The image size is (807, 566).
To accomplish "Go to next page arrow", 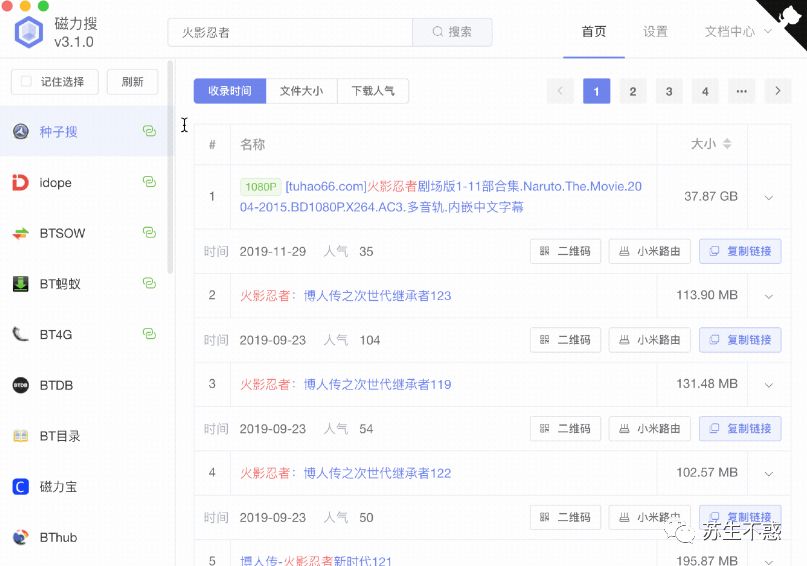I will pos(778,91).
